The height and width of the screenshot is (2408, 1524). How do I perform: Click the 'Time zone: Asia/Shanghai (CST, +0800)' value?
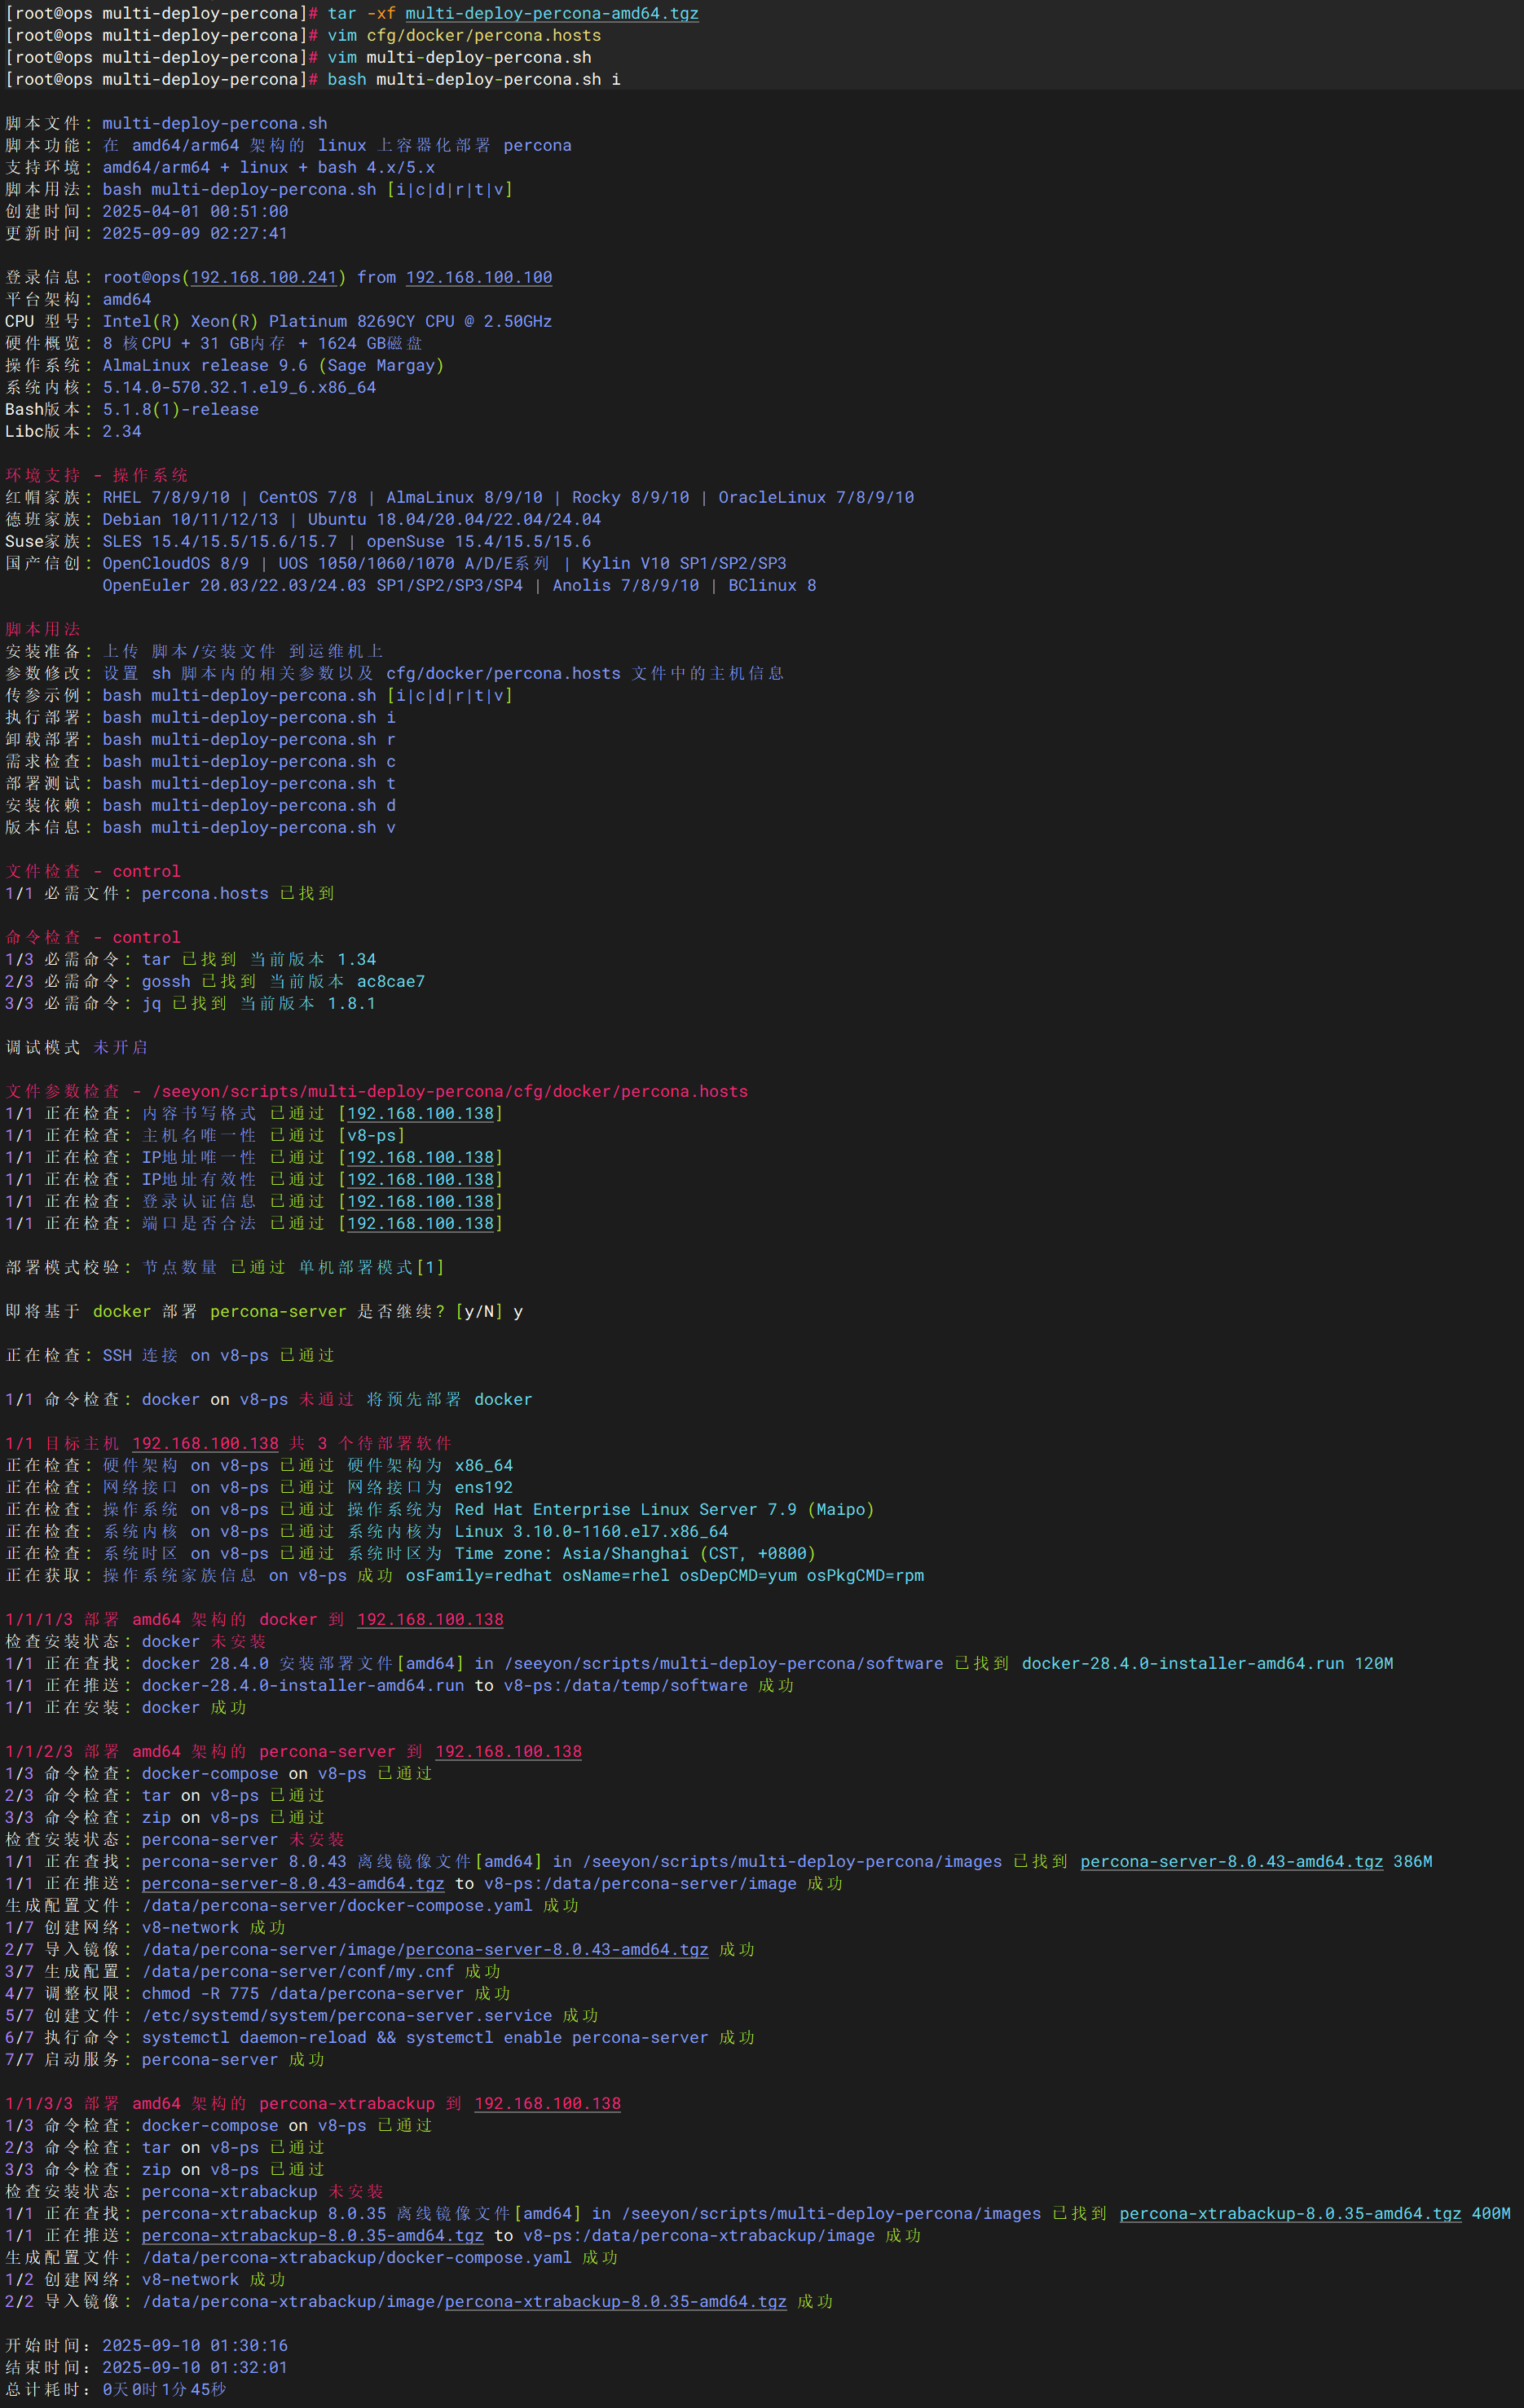636,1554
